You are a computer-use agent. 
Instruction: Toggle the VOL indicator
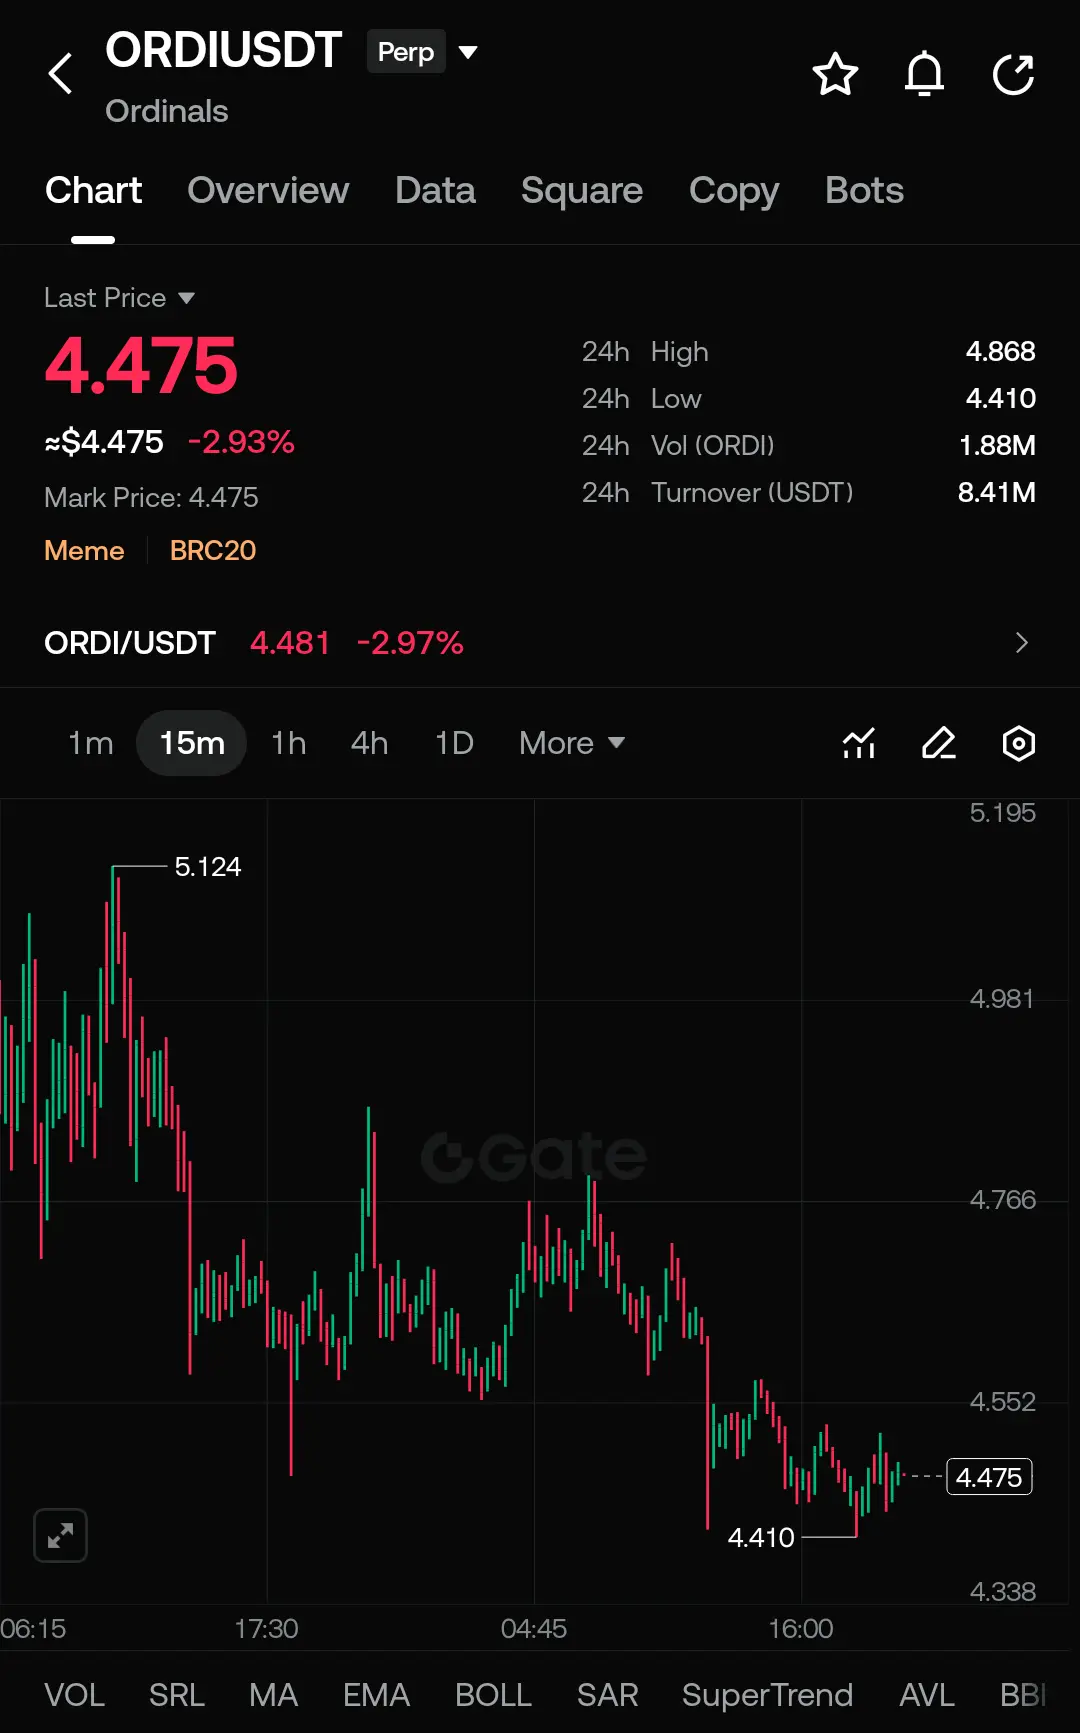click(74, 1695)
